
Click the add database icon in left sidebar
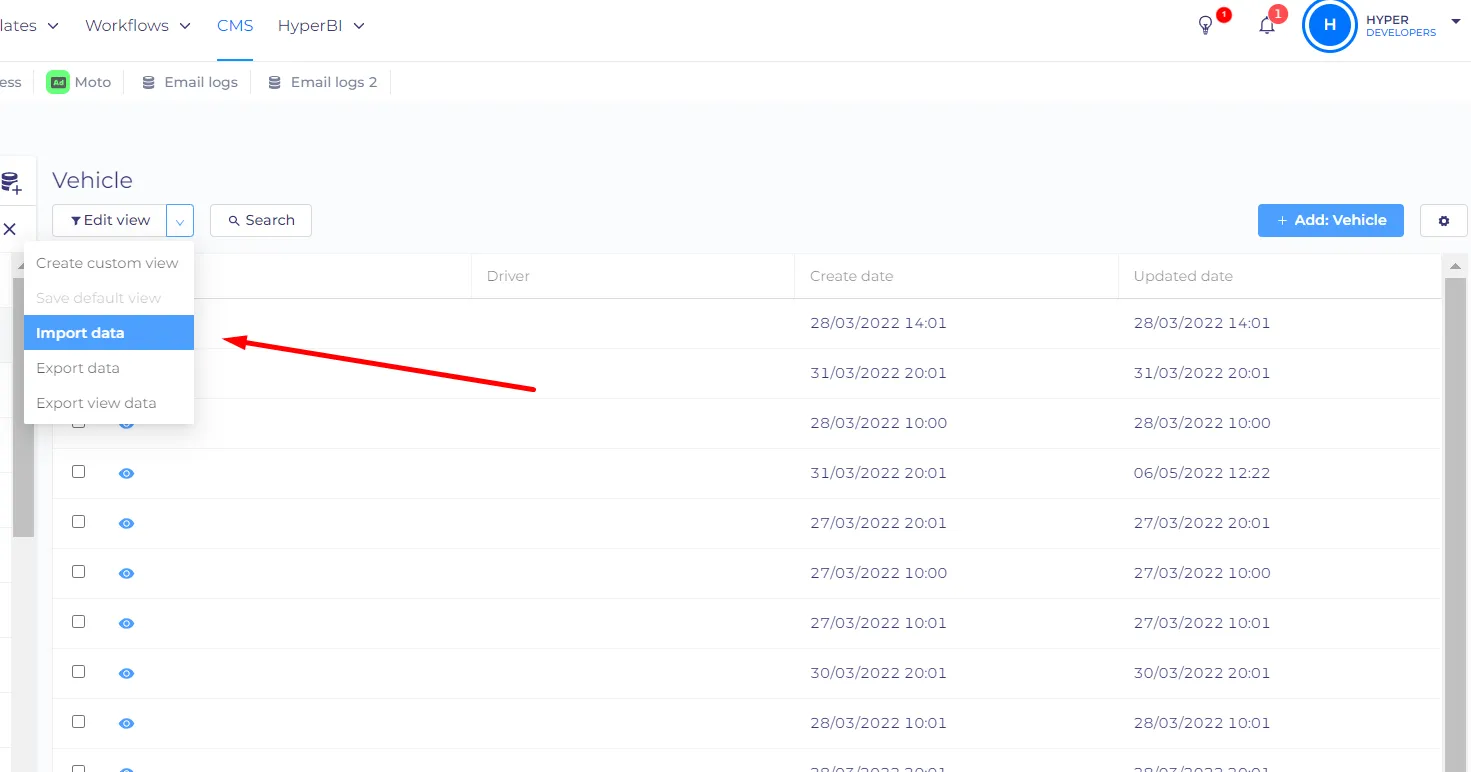(11, 183)
